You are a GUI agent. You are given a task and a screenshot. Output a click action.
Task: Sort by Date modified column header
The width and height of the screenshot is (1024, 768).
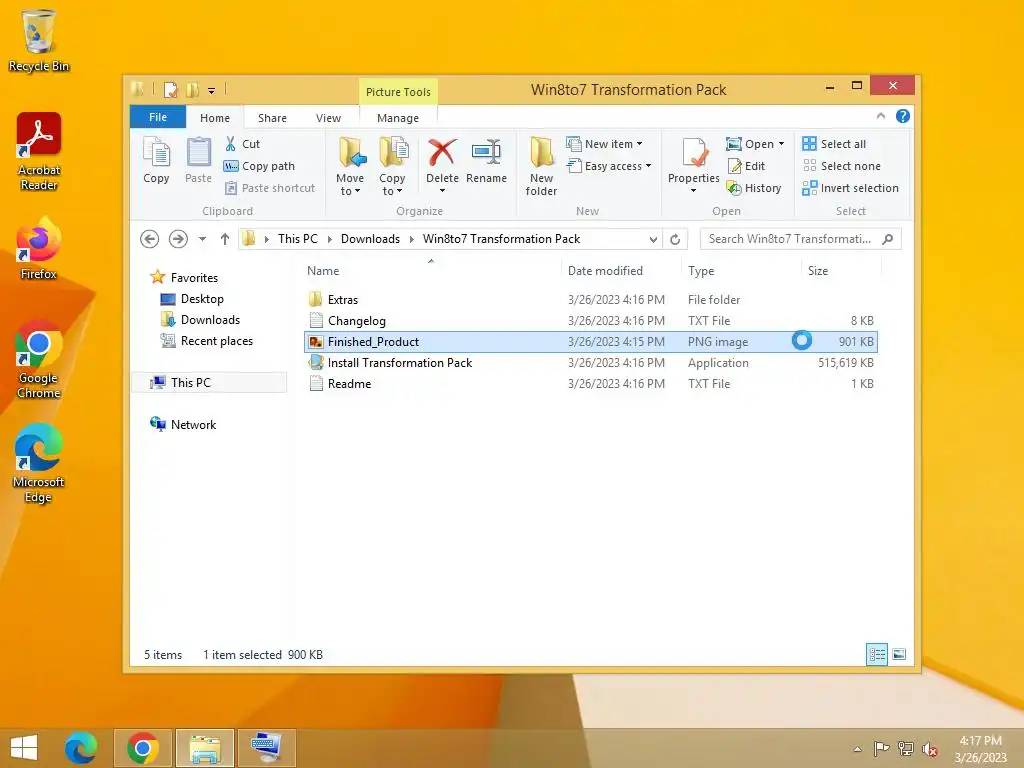pos(605,270)
